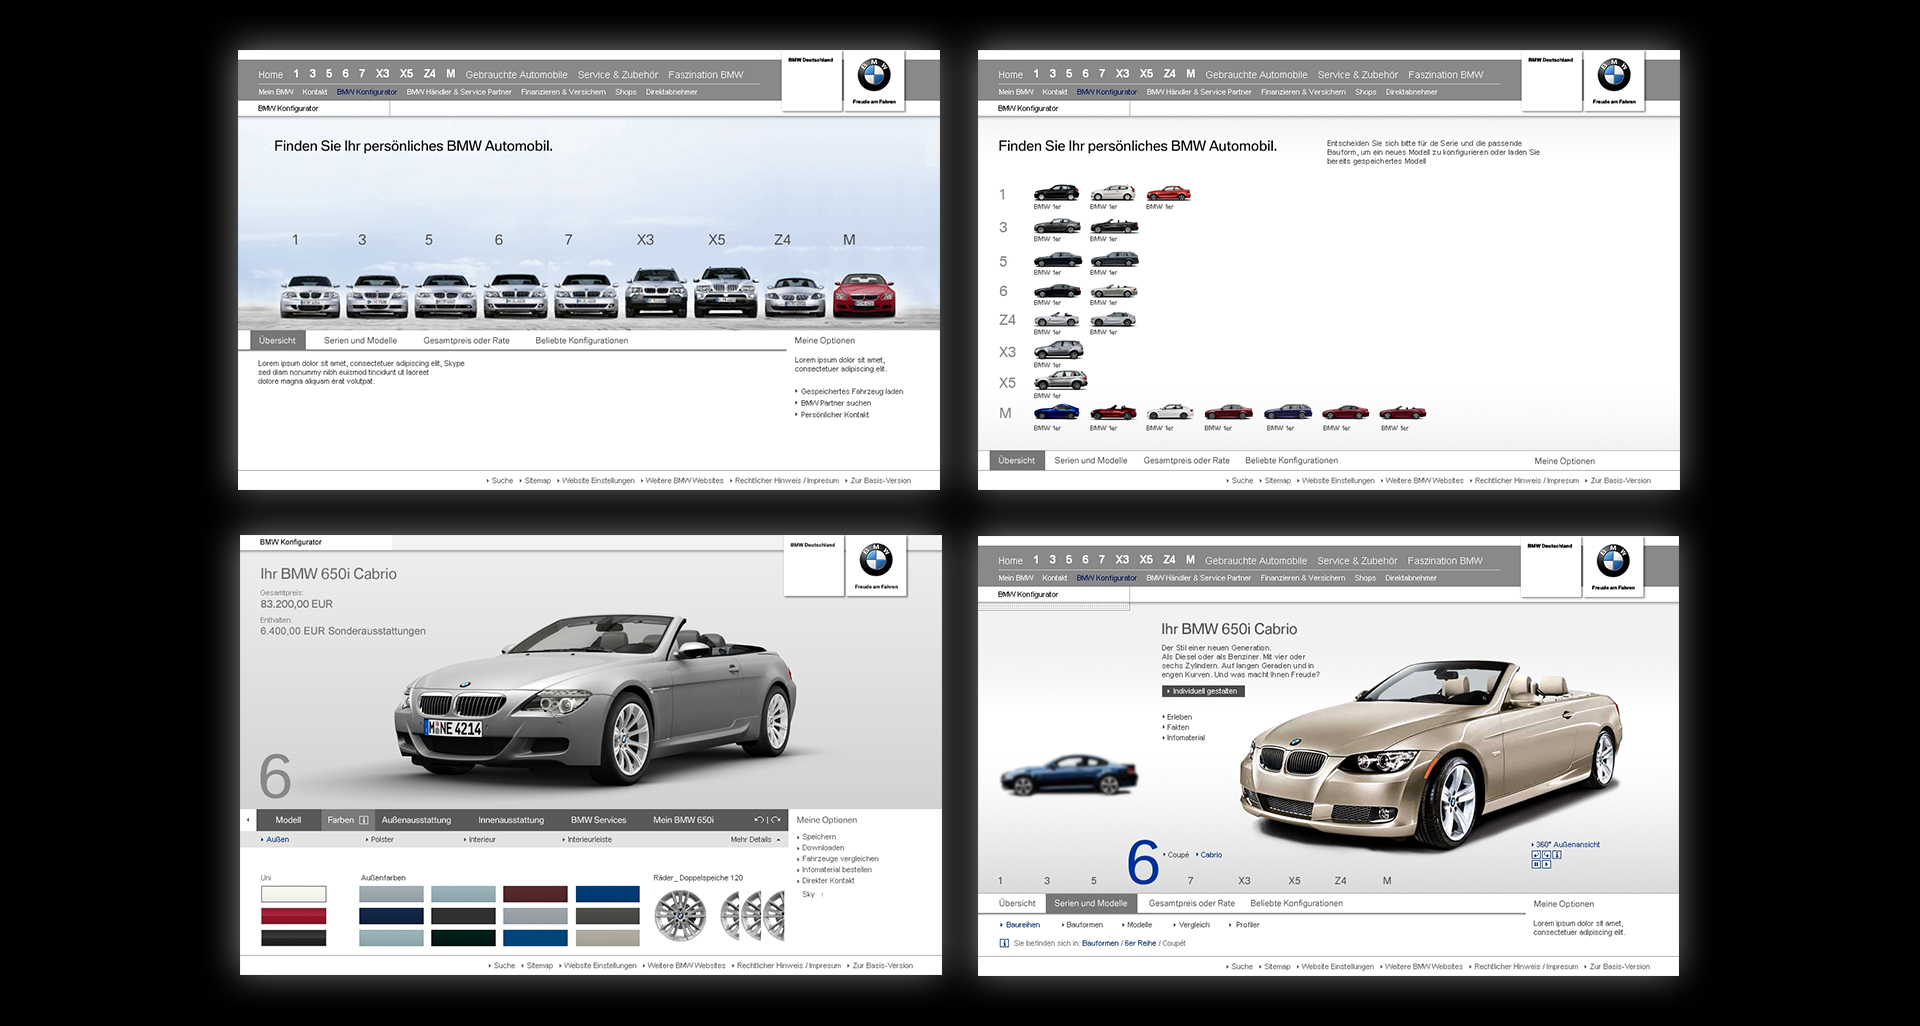Click Fahrzeuge vergleichen link
The width and height of the screenshot is (1920, 1026).
[x=838, y=859]
